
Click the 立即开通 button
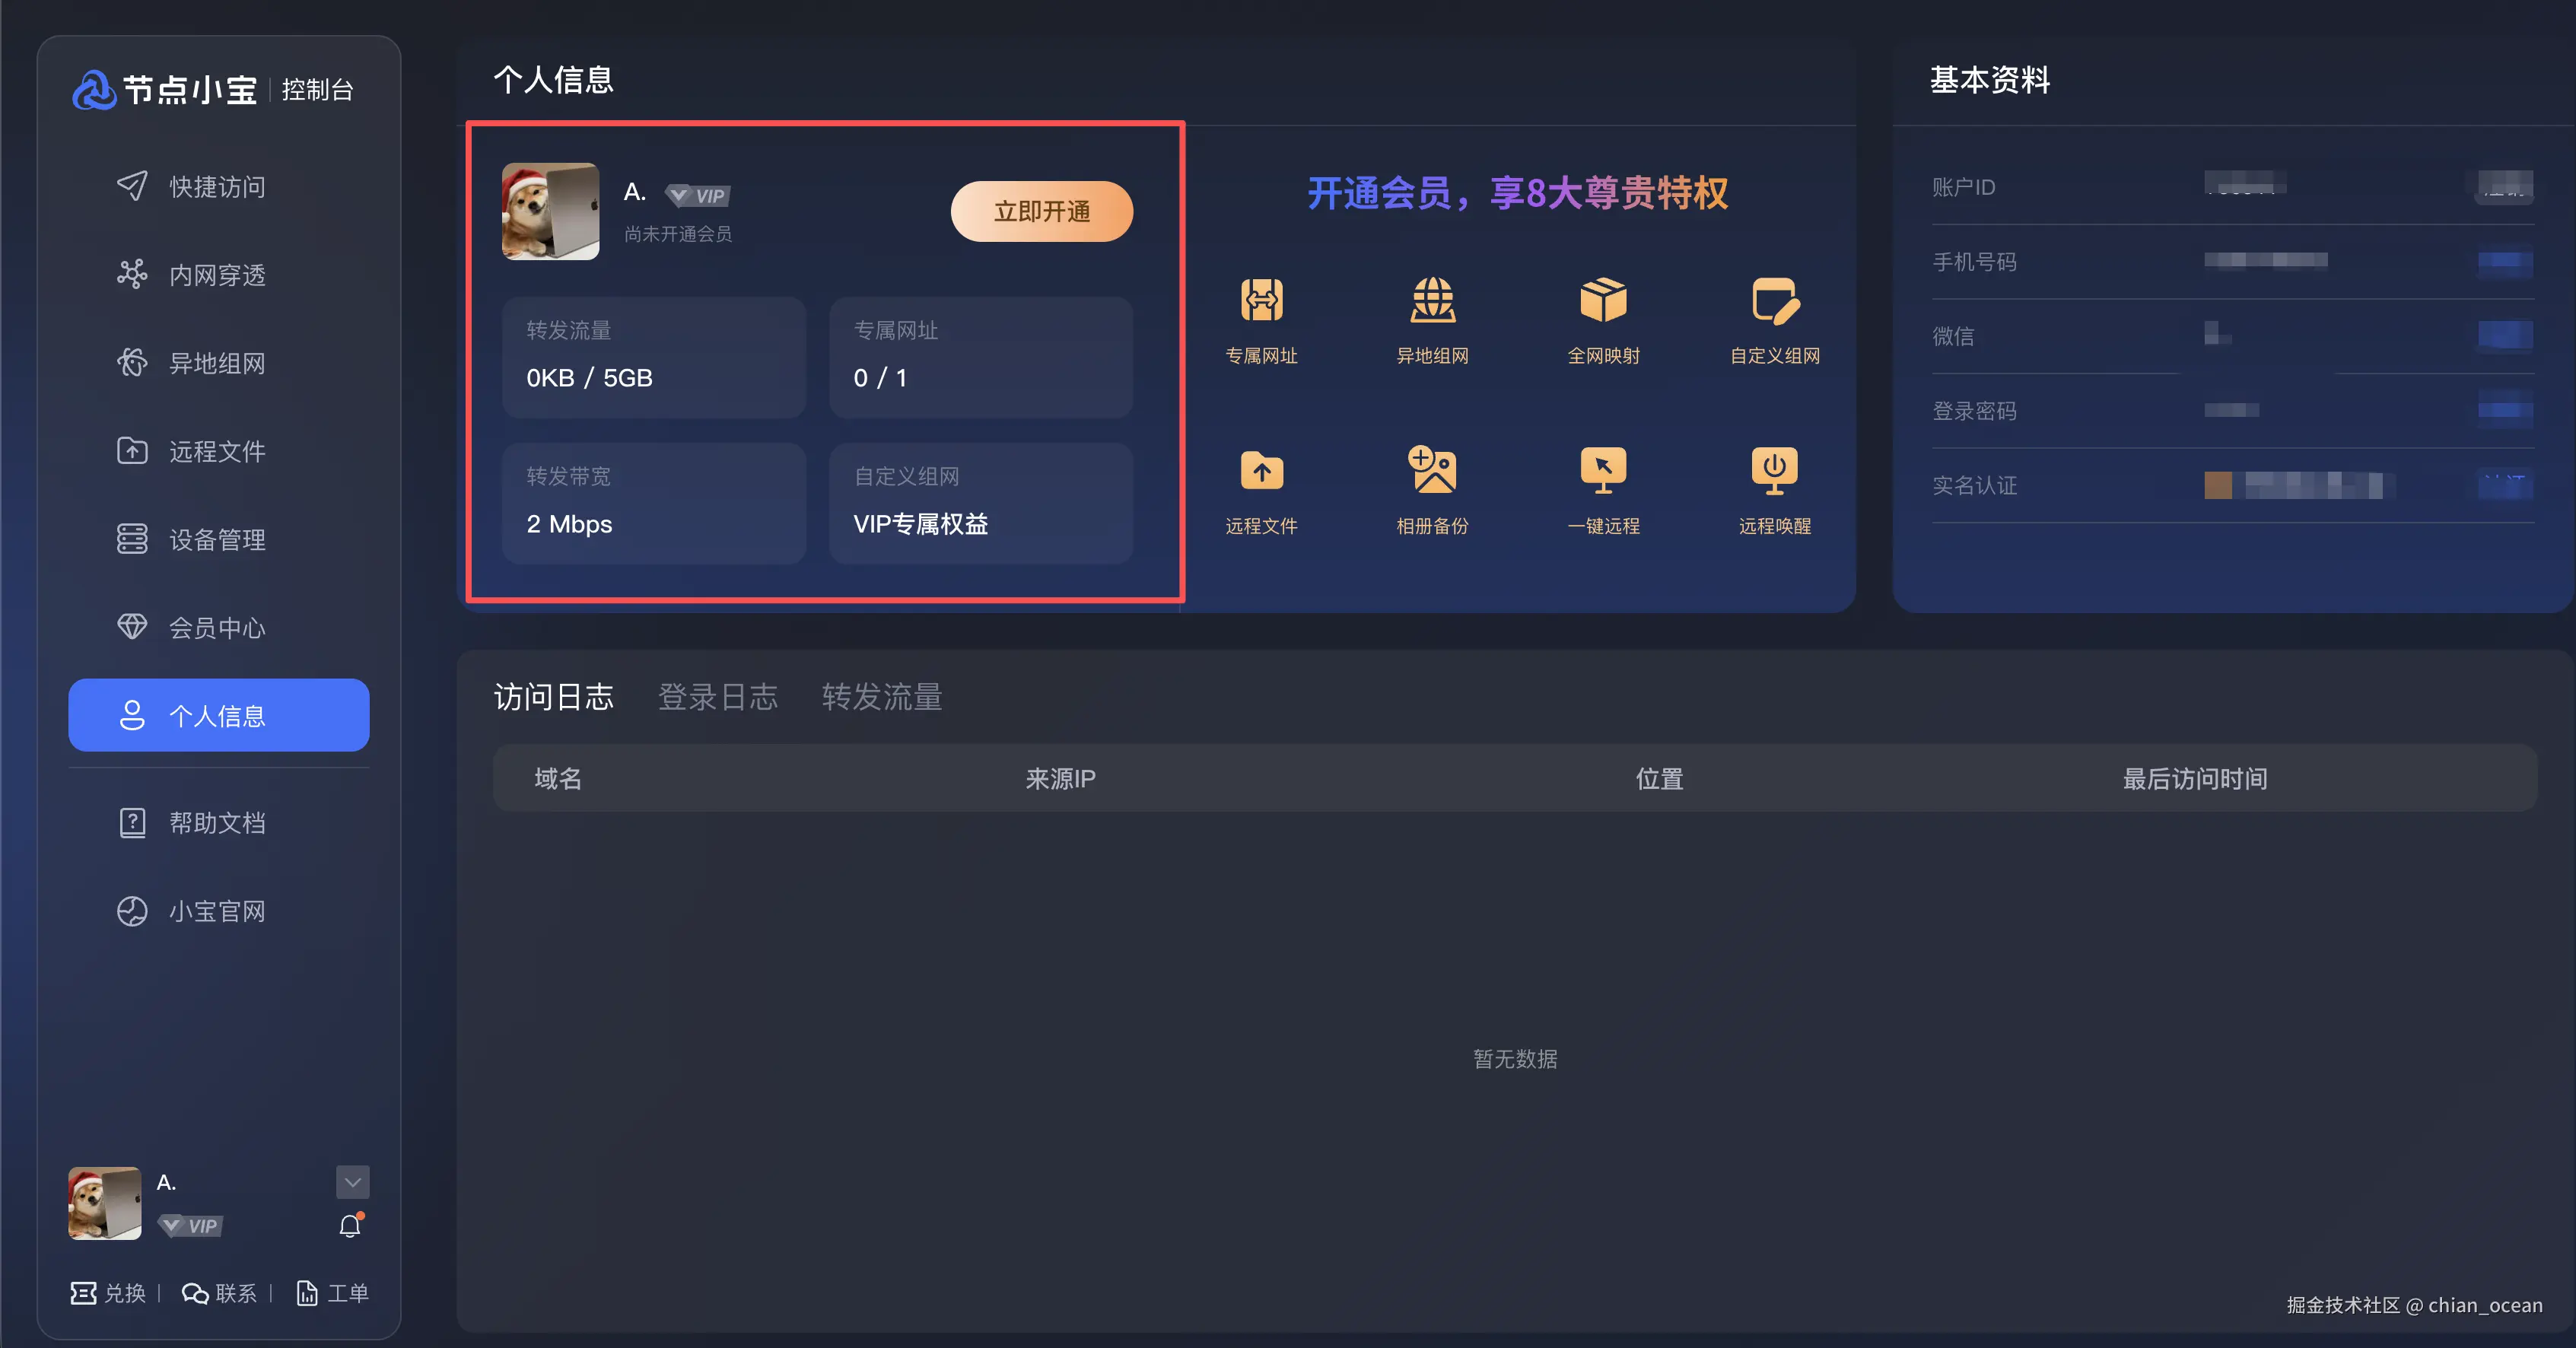coord(1041,211)
